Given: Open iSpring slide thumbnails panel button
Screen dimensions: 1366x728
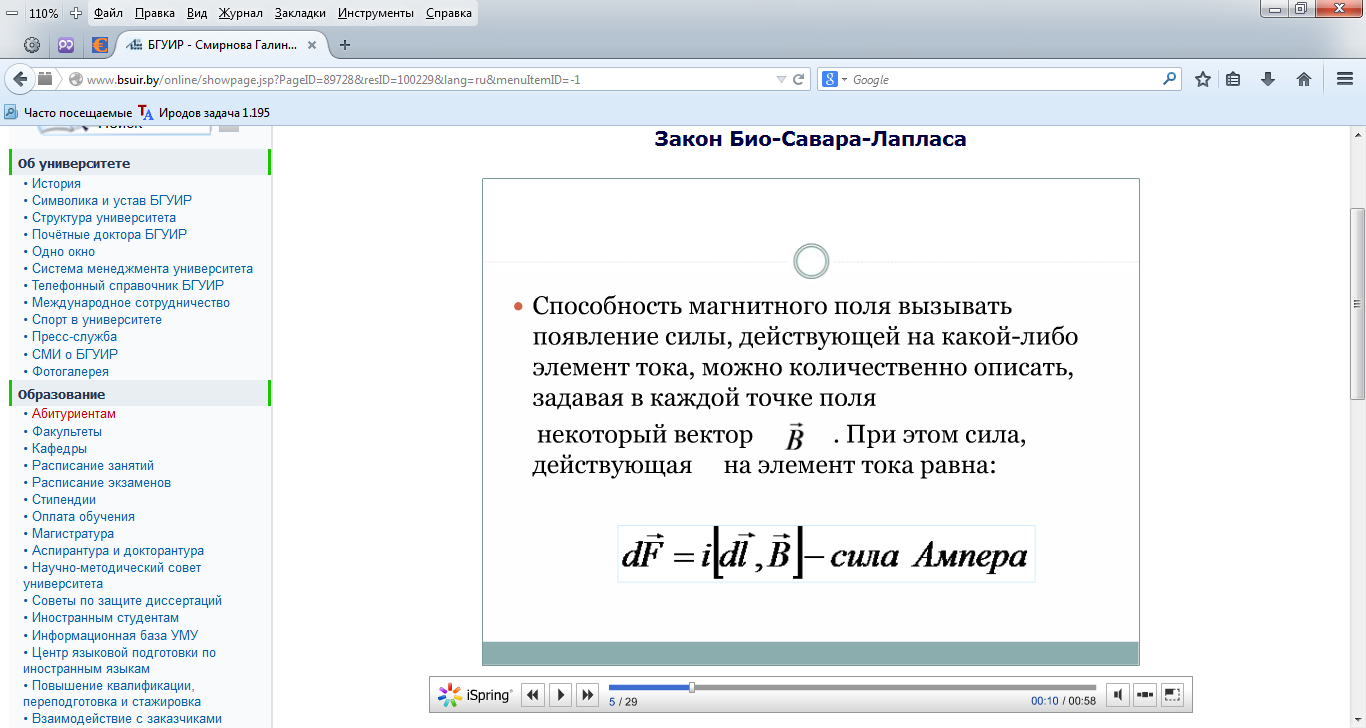Looking at the screenshot, I should [1146, 694].
